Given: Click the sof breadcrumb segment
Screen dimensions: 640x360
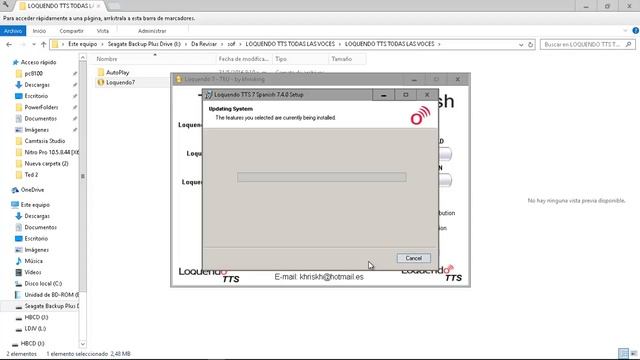Looking at the screenshot, I should point(231,44).
